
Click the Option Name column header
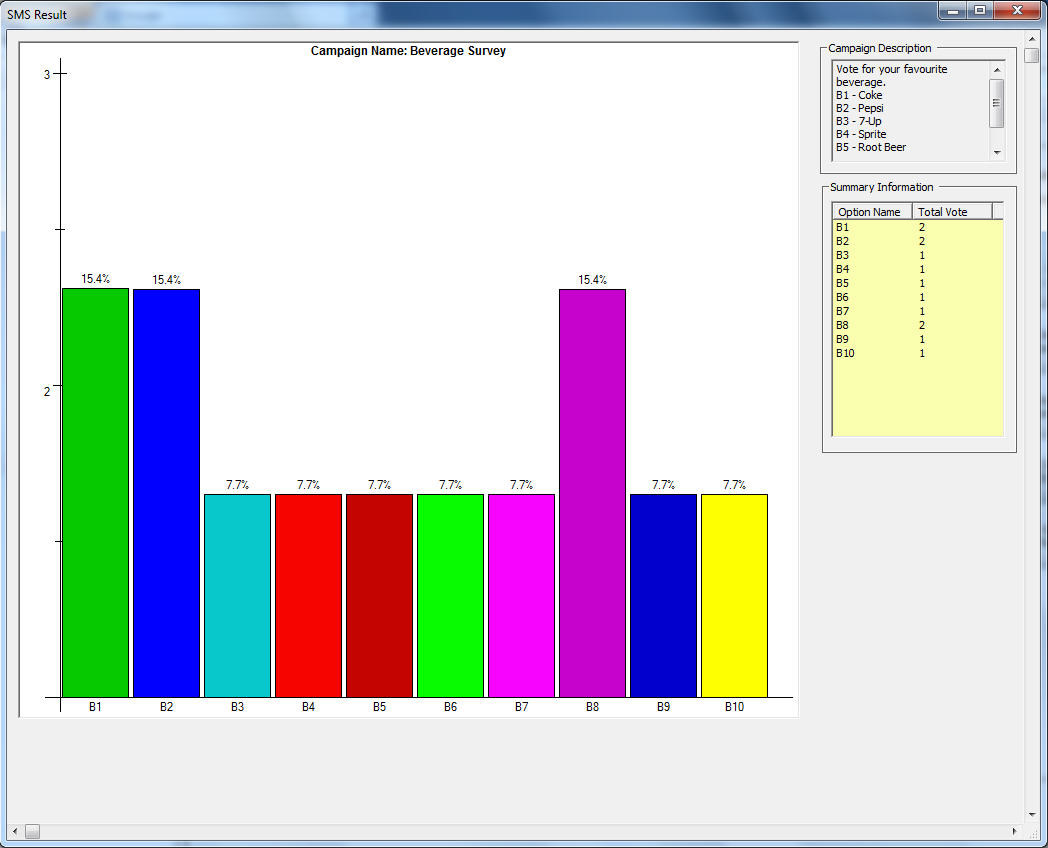pos(872,212)
